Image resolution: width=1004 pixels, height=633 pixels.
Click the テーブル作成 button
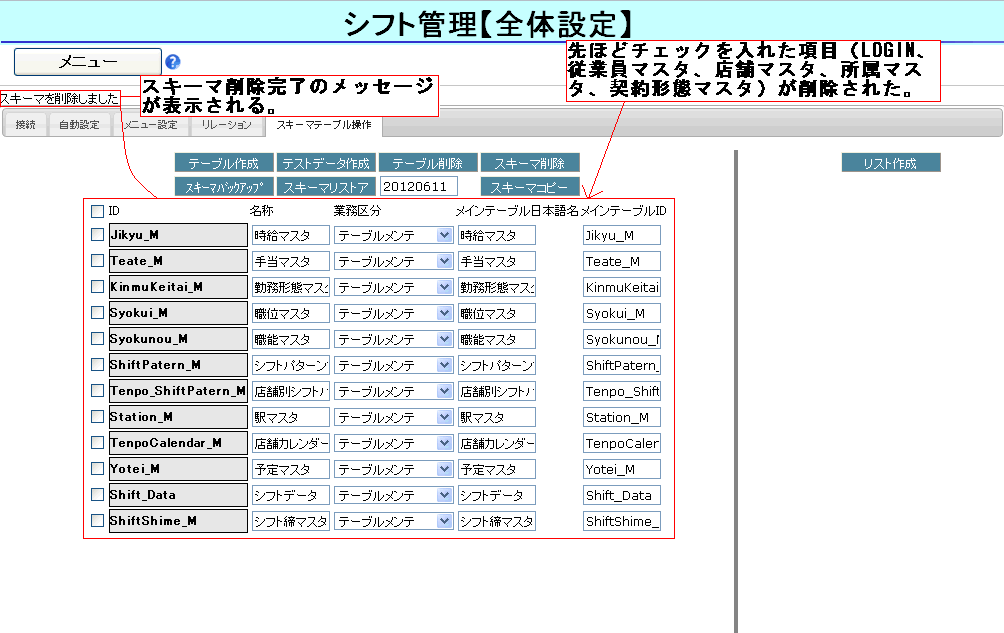pos(224,163)
